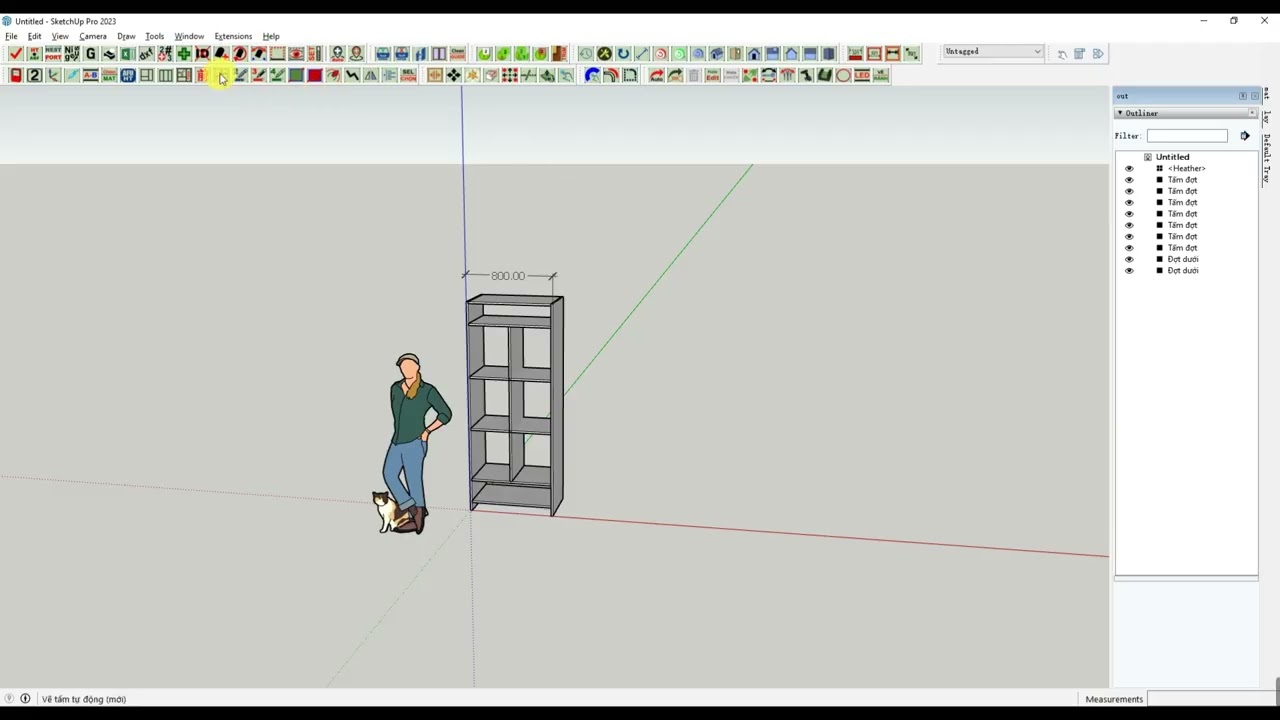
Task: Hide the first Đợt dưới item
Action: [x=1129, y=259]
